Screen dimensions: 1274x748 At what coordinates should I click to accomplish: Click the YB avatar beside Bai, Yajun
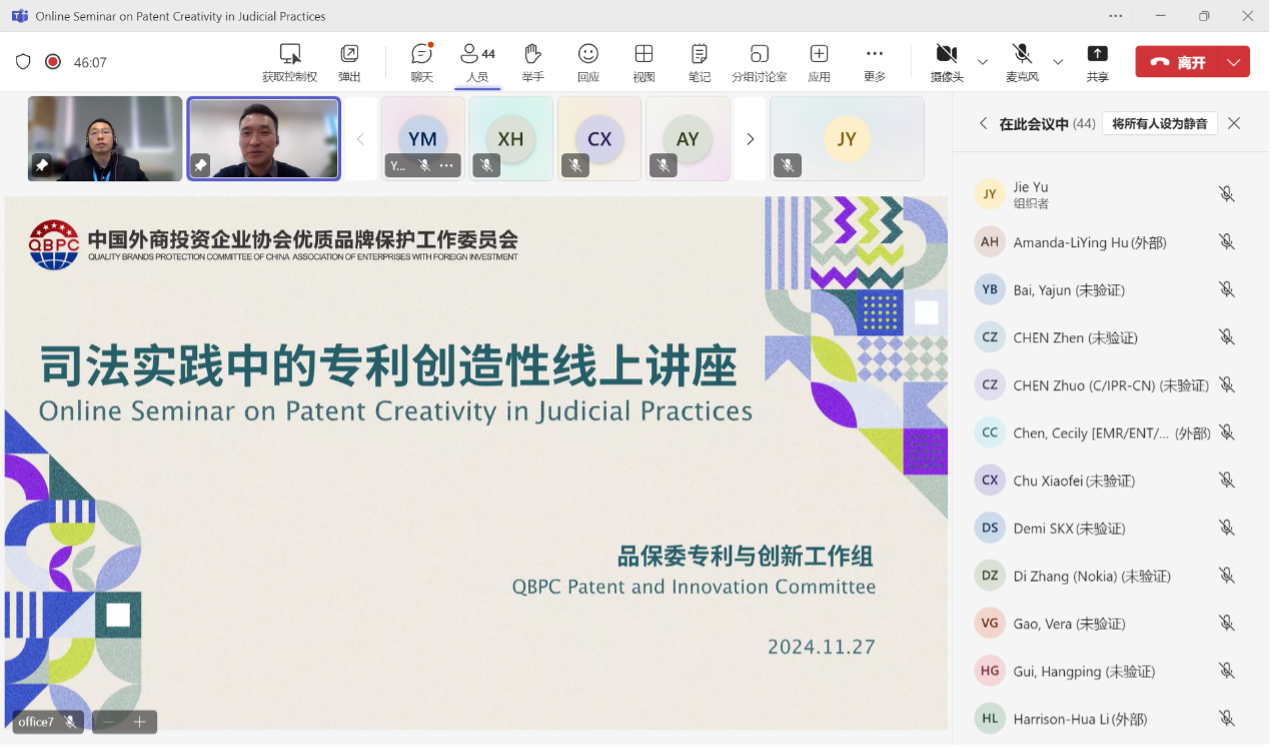tap(990, 290)
